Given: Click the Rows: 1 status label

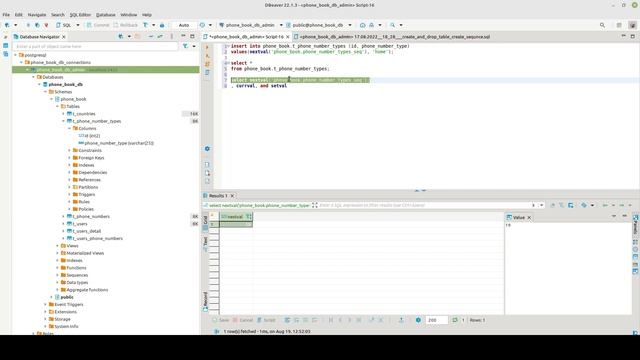Looking at the screenshot, I should tap(477, 320).
